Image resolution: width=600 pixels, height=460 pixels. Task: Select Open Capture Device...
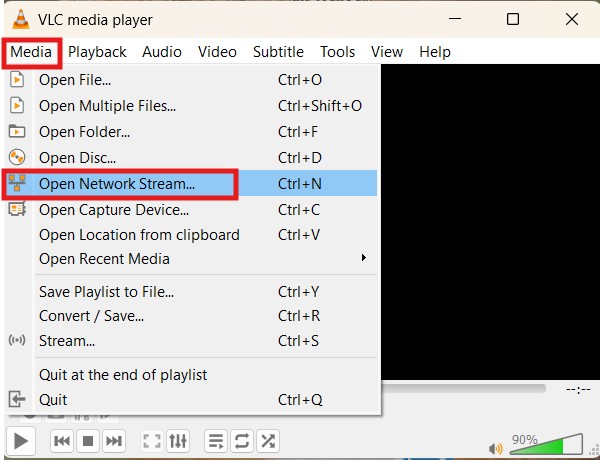(191, 209)
